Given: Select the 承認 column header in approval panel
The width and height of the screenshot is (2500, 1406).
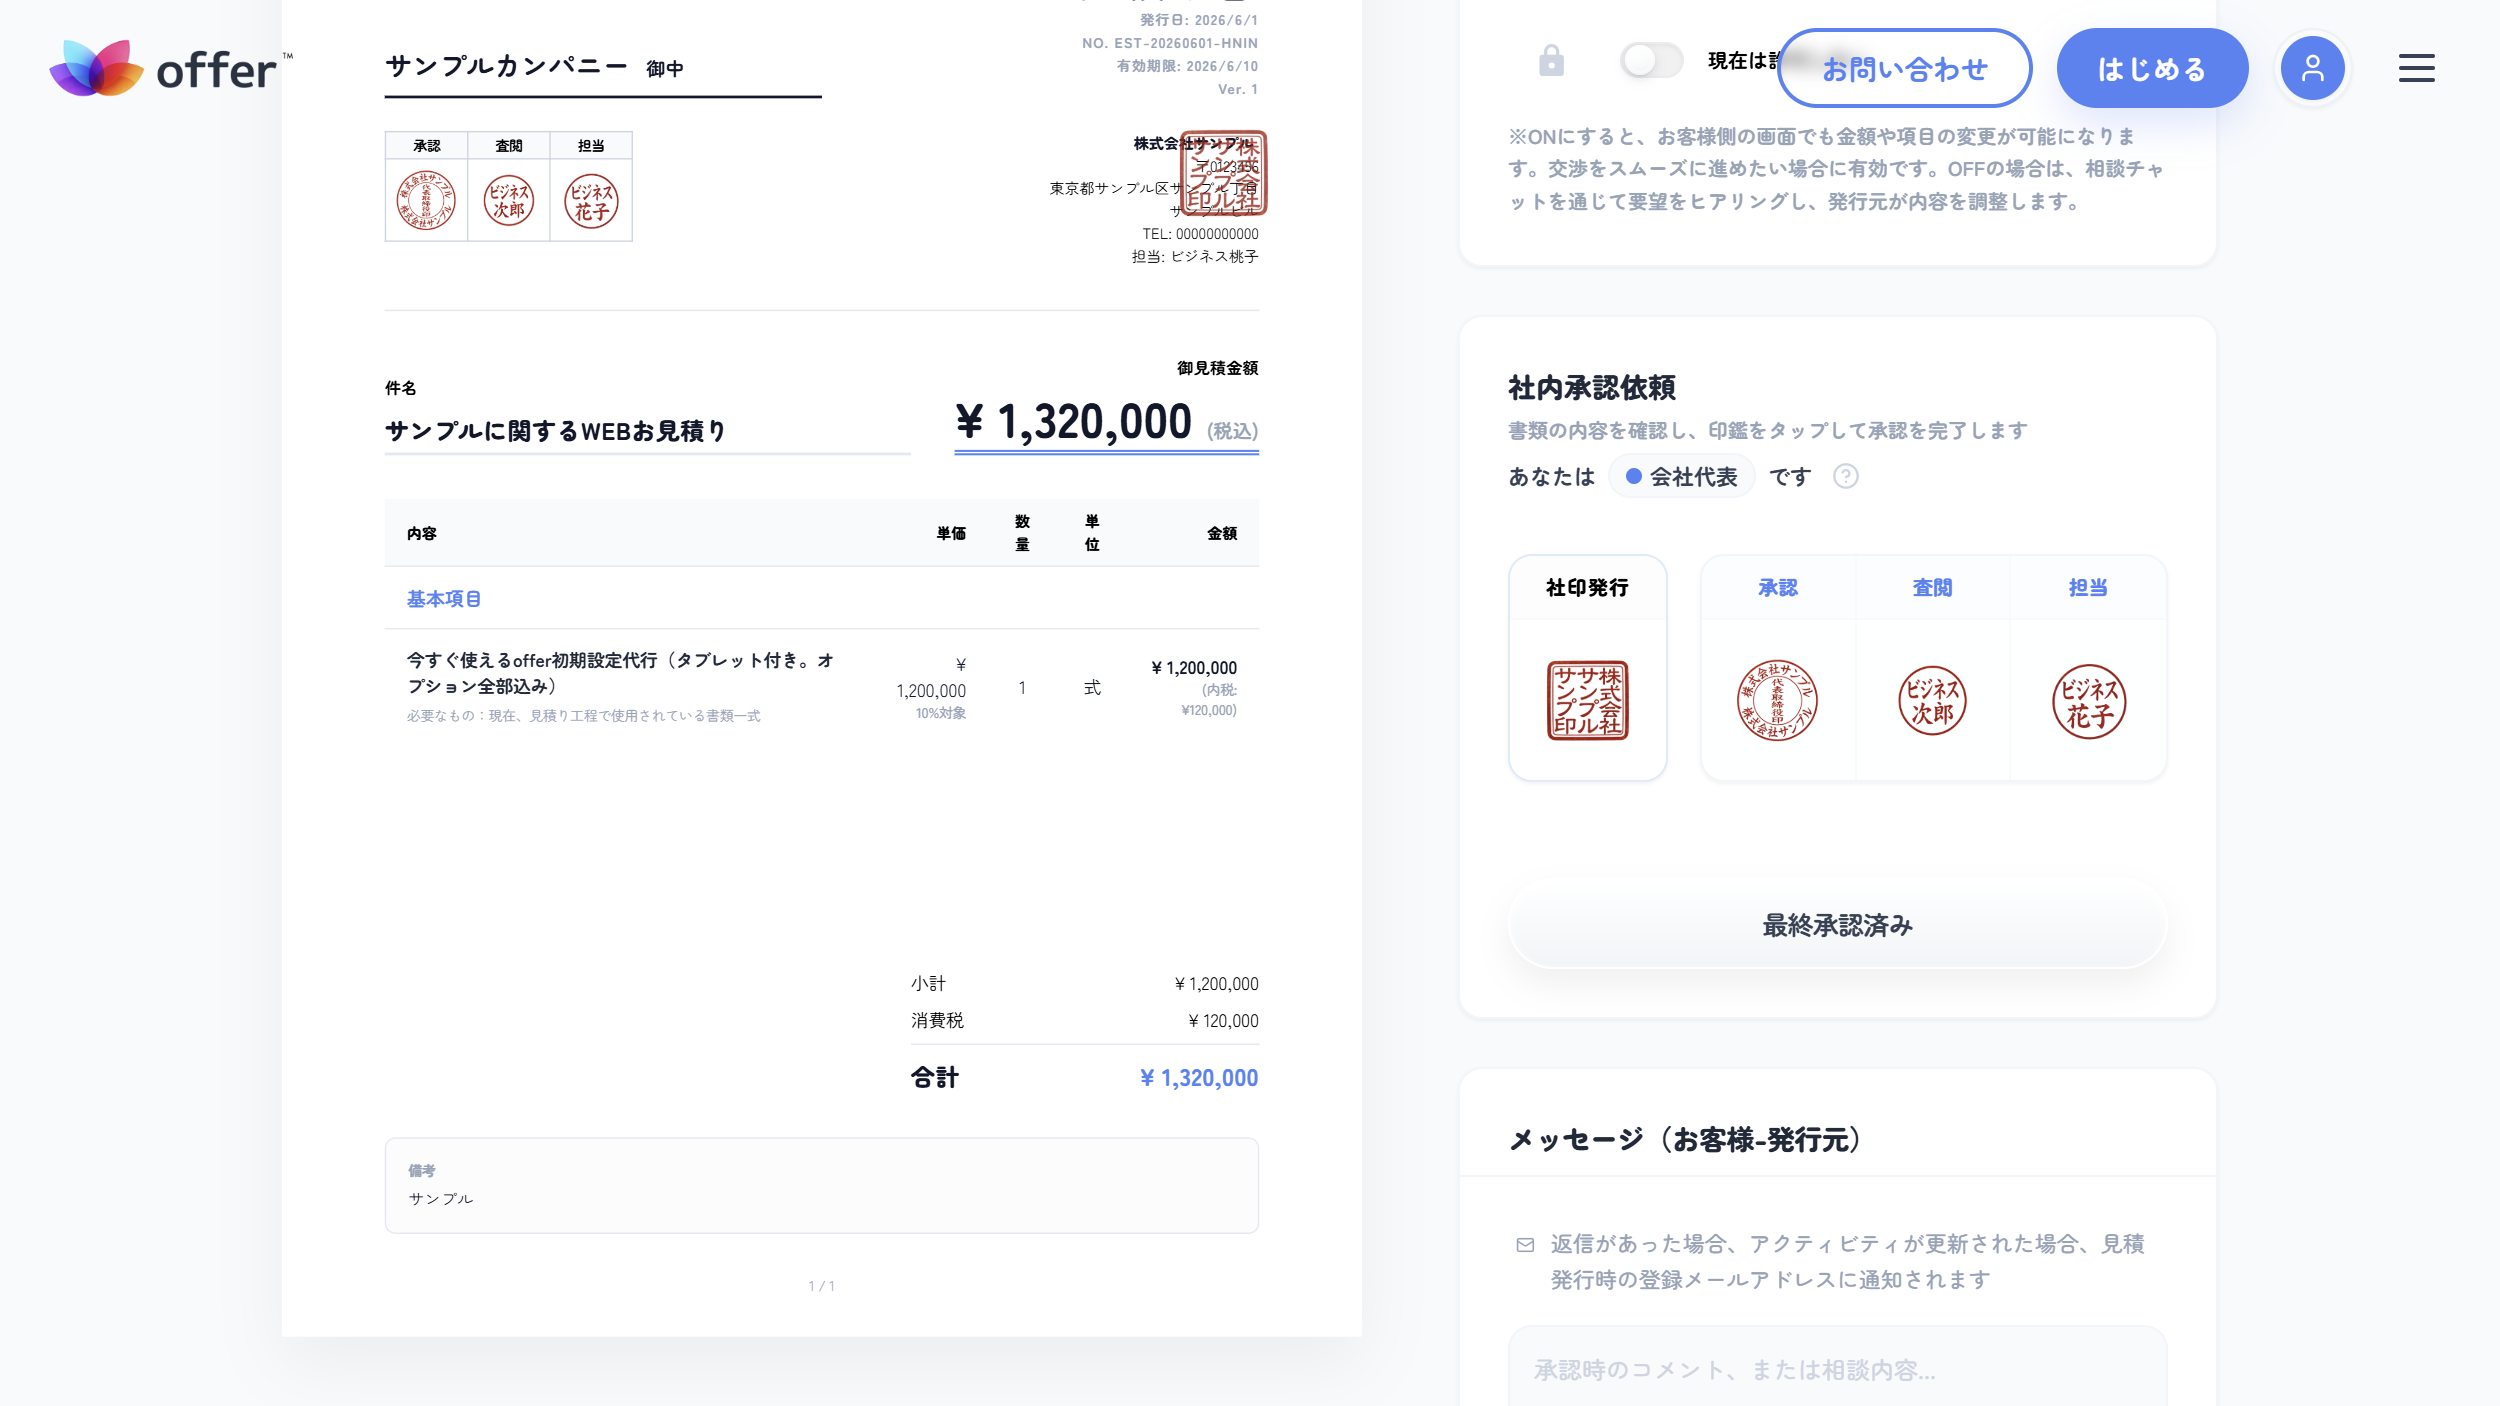Looking at the screenshot, I should click(x=1777, y=588).
